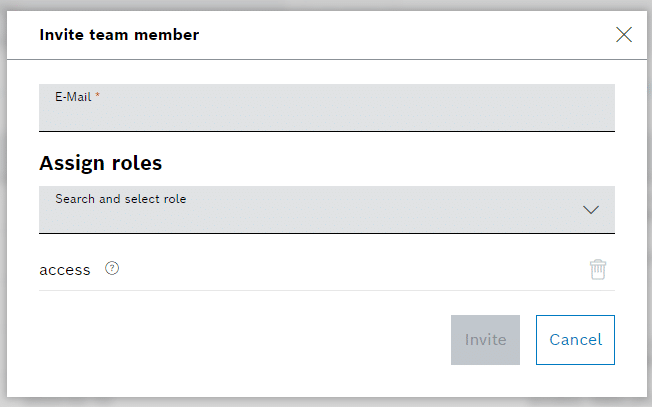The width and height of the screenshot is (652, 407).
Task: Click the Search and select role placeholder
Action: (120, 199)
